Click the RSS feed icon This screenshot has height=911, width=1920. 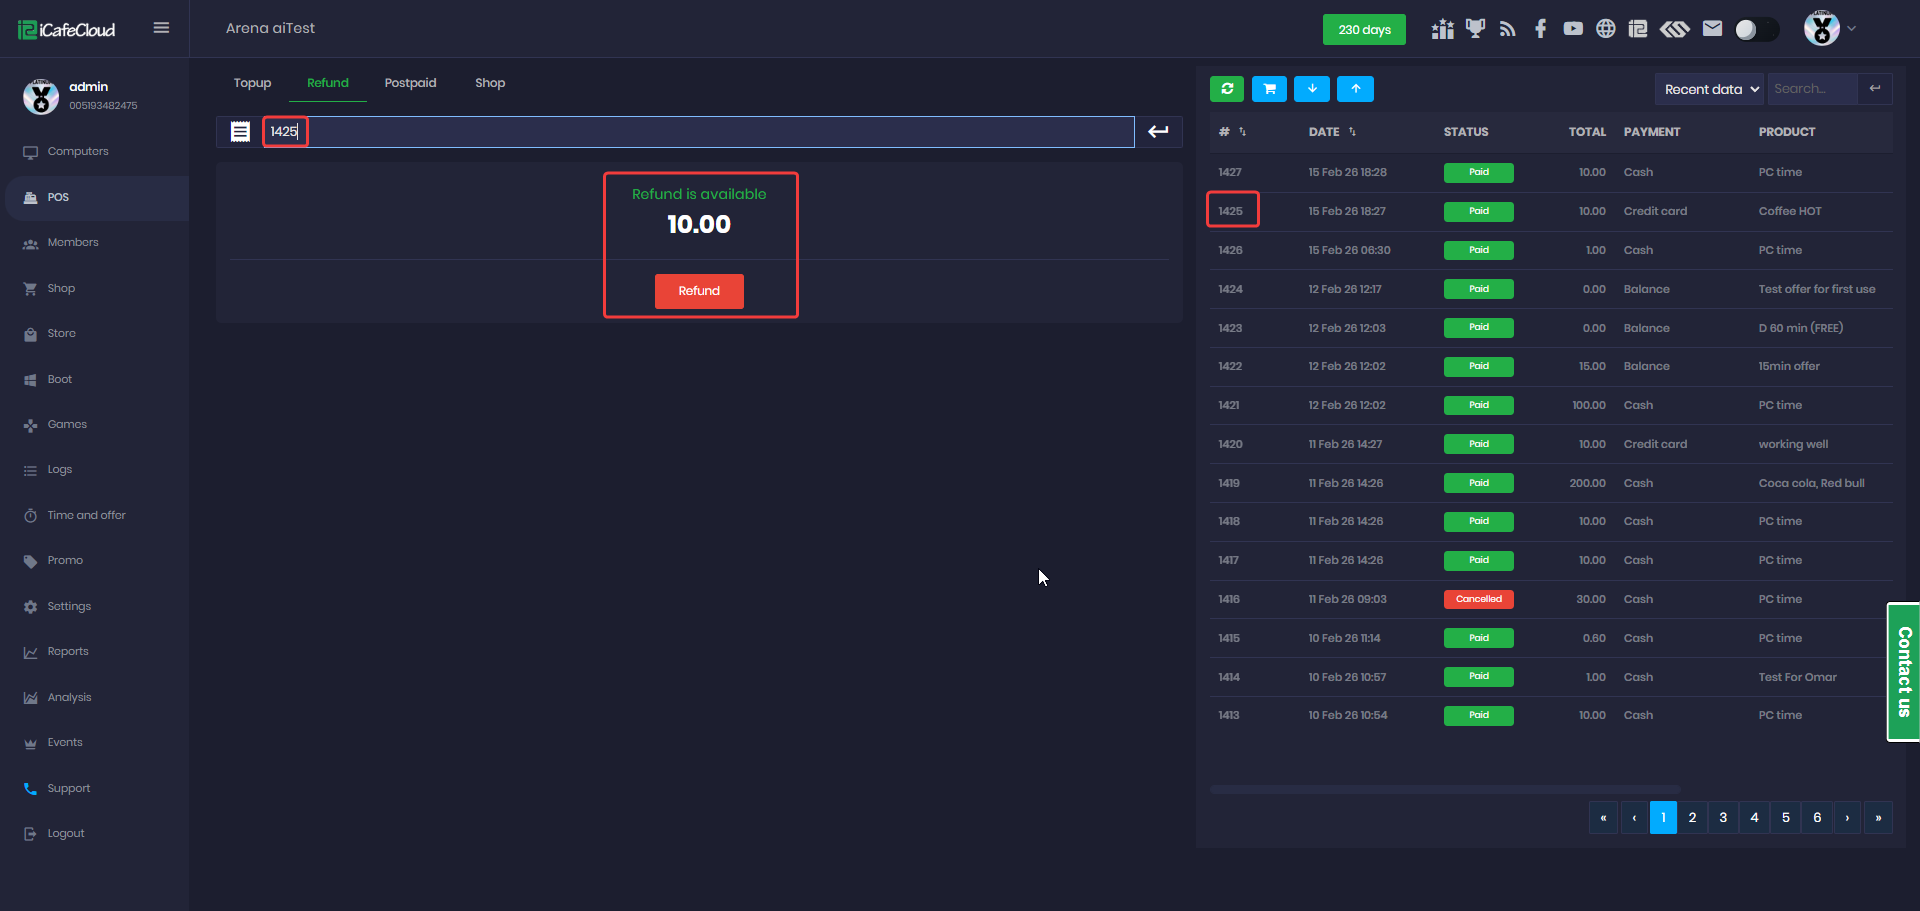pos(1507,29)
